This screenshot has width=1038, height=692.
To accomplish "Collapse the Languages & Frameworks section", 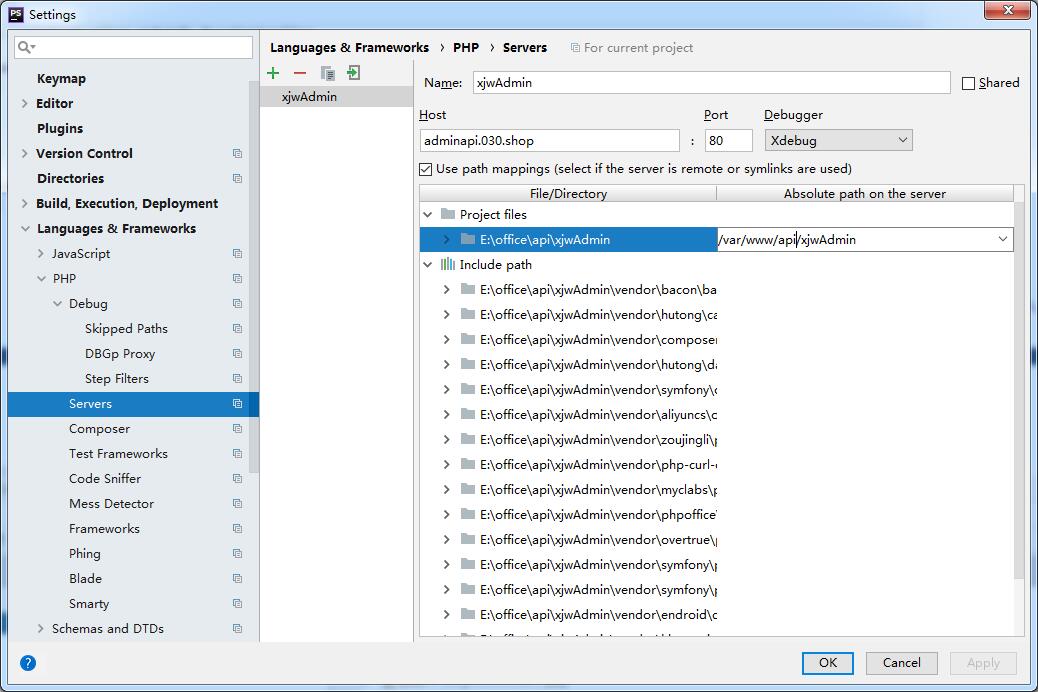I will [25, 228].
